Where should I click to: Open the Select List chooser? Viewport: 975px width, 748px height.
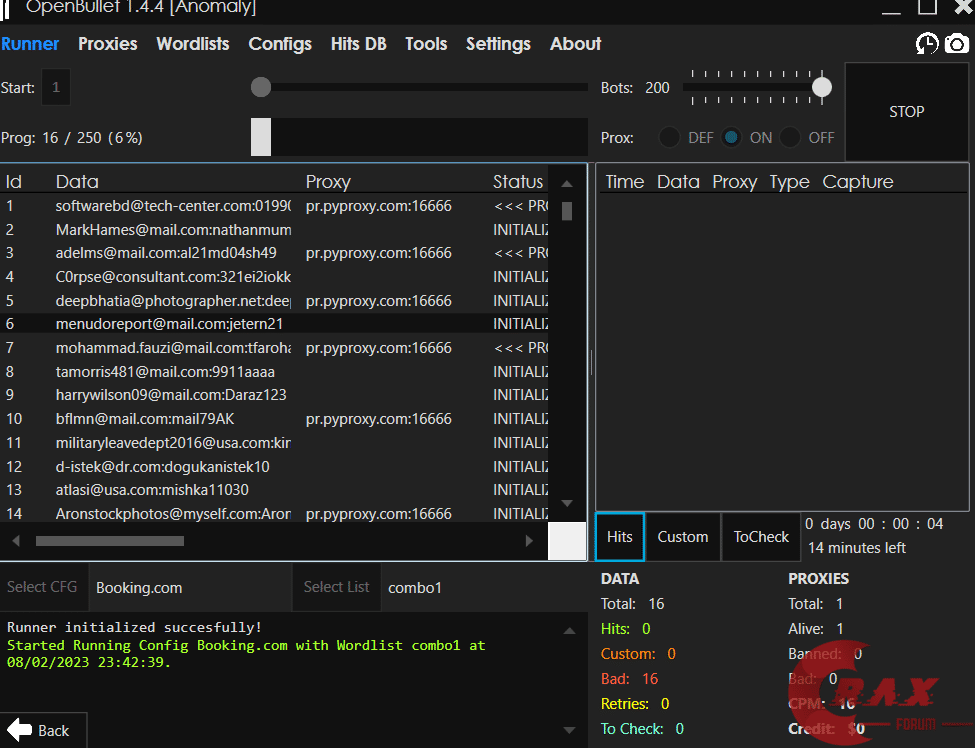[x=336, y=587]
